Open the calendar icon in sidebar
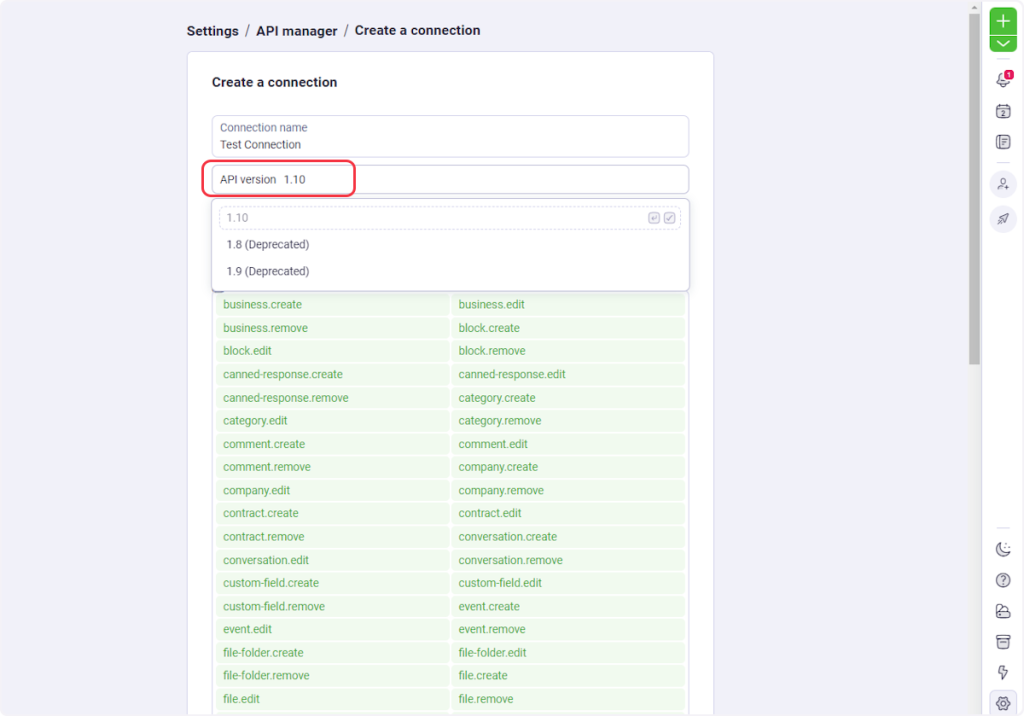 click(1003, 111)
